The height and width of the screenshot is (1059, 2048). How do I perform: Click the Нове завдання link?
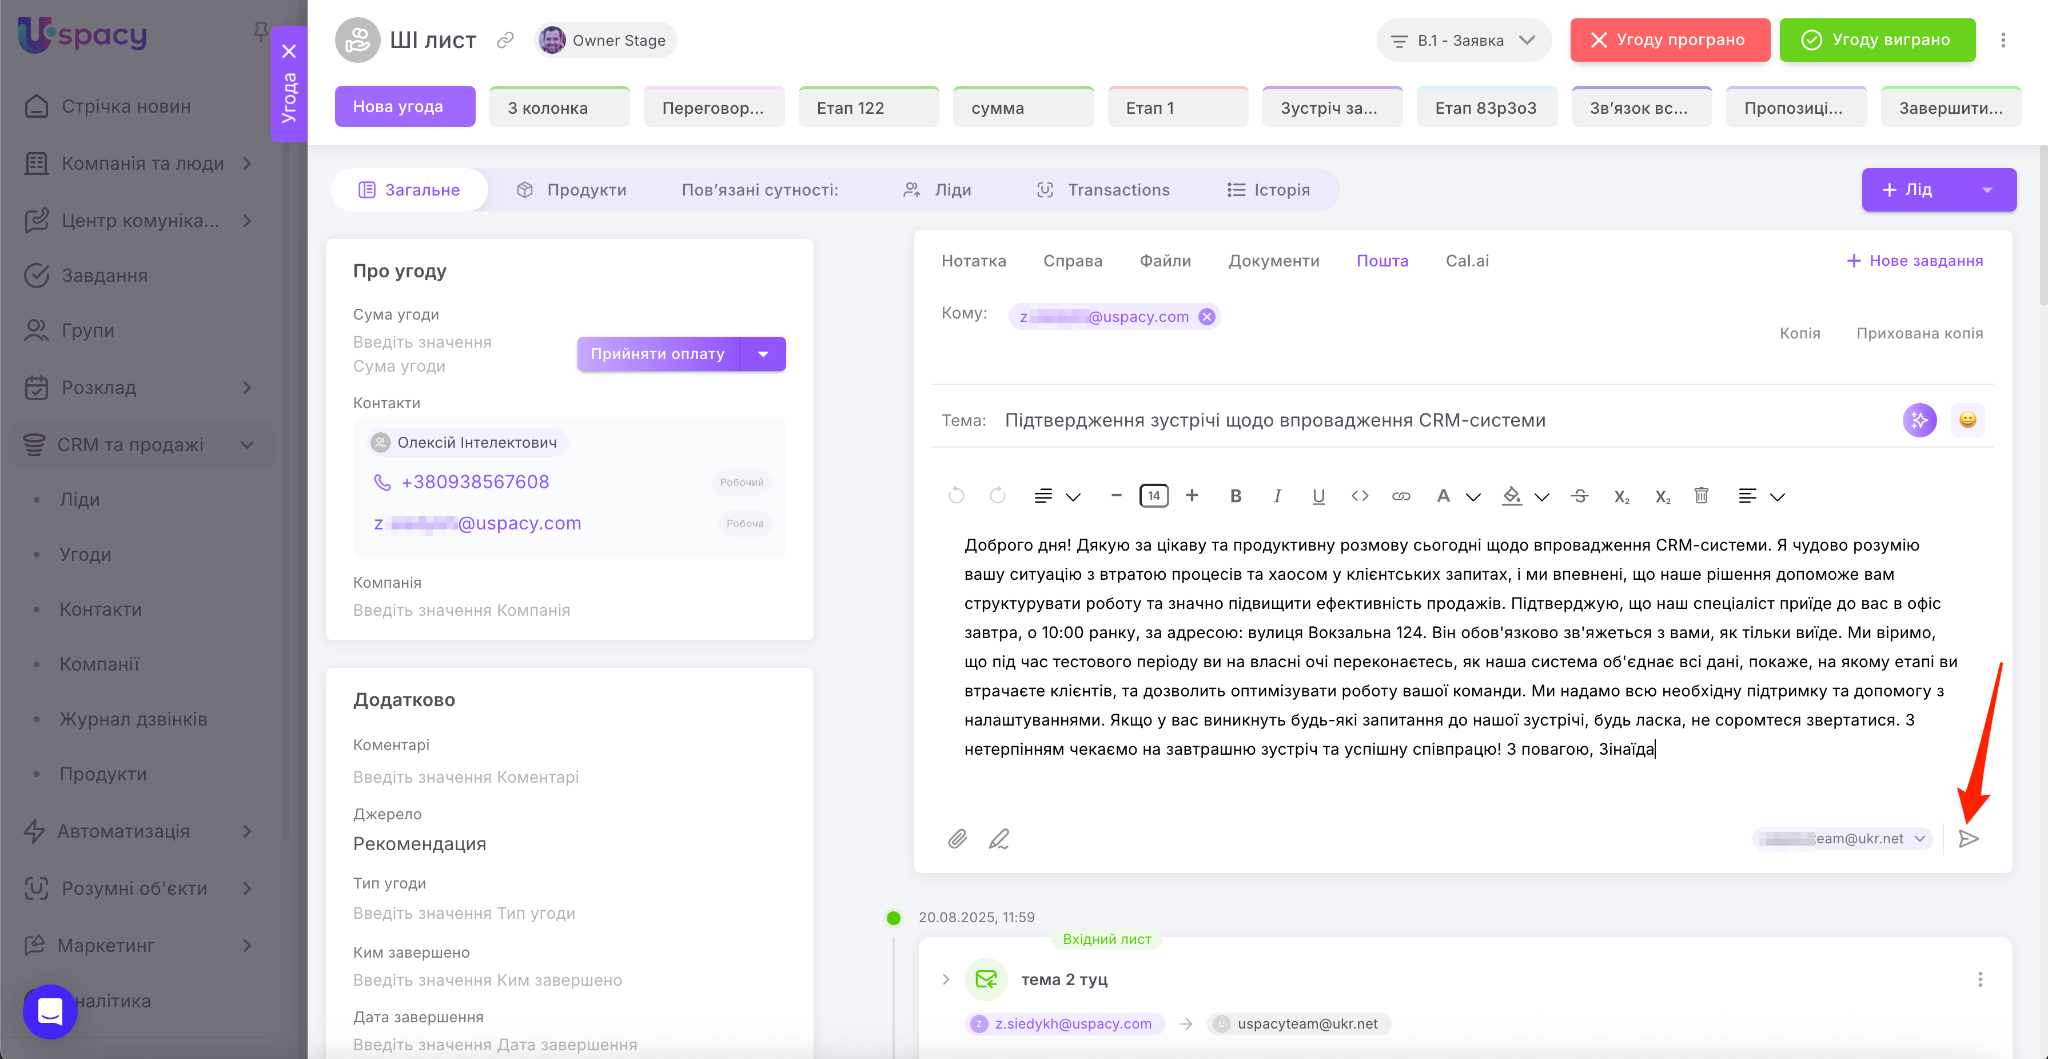[1914, 261]
